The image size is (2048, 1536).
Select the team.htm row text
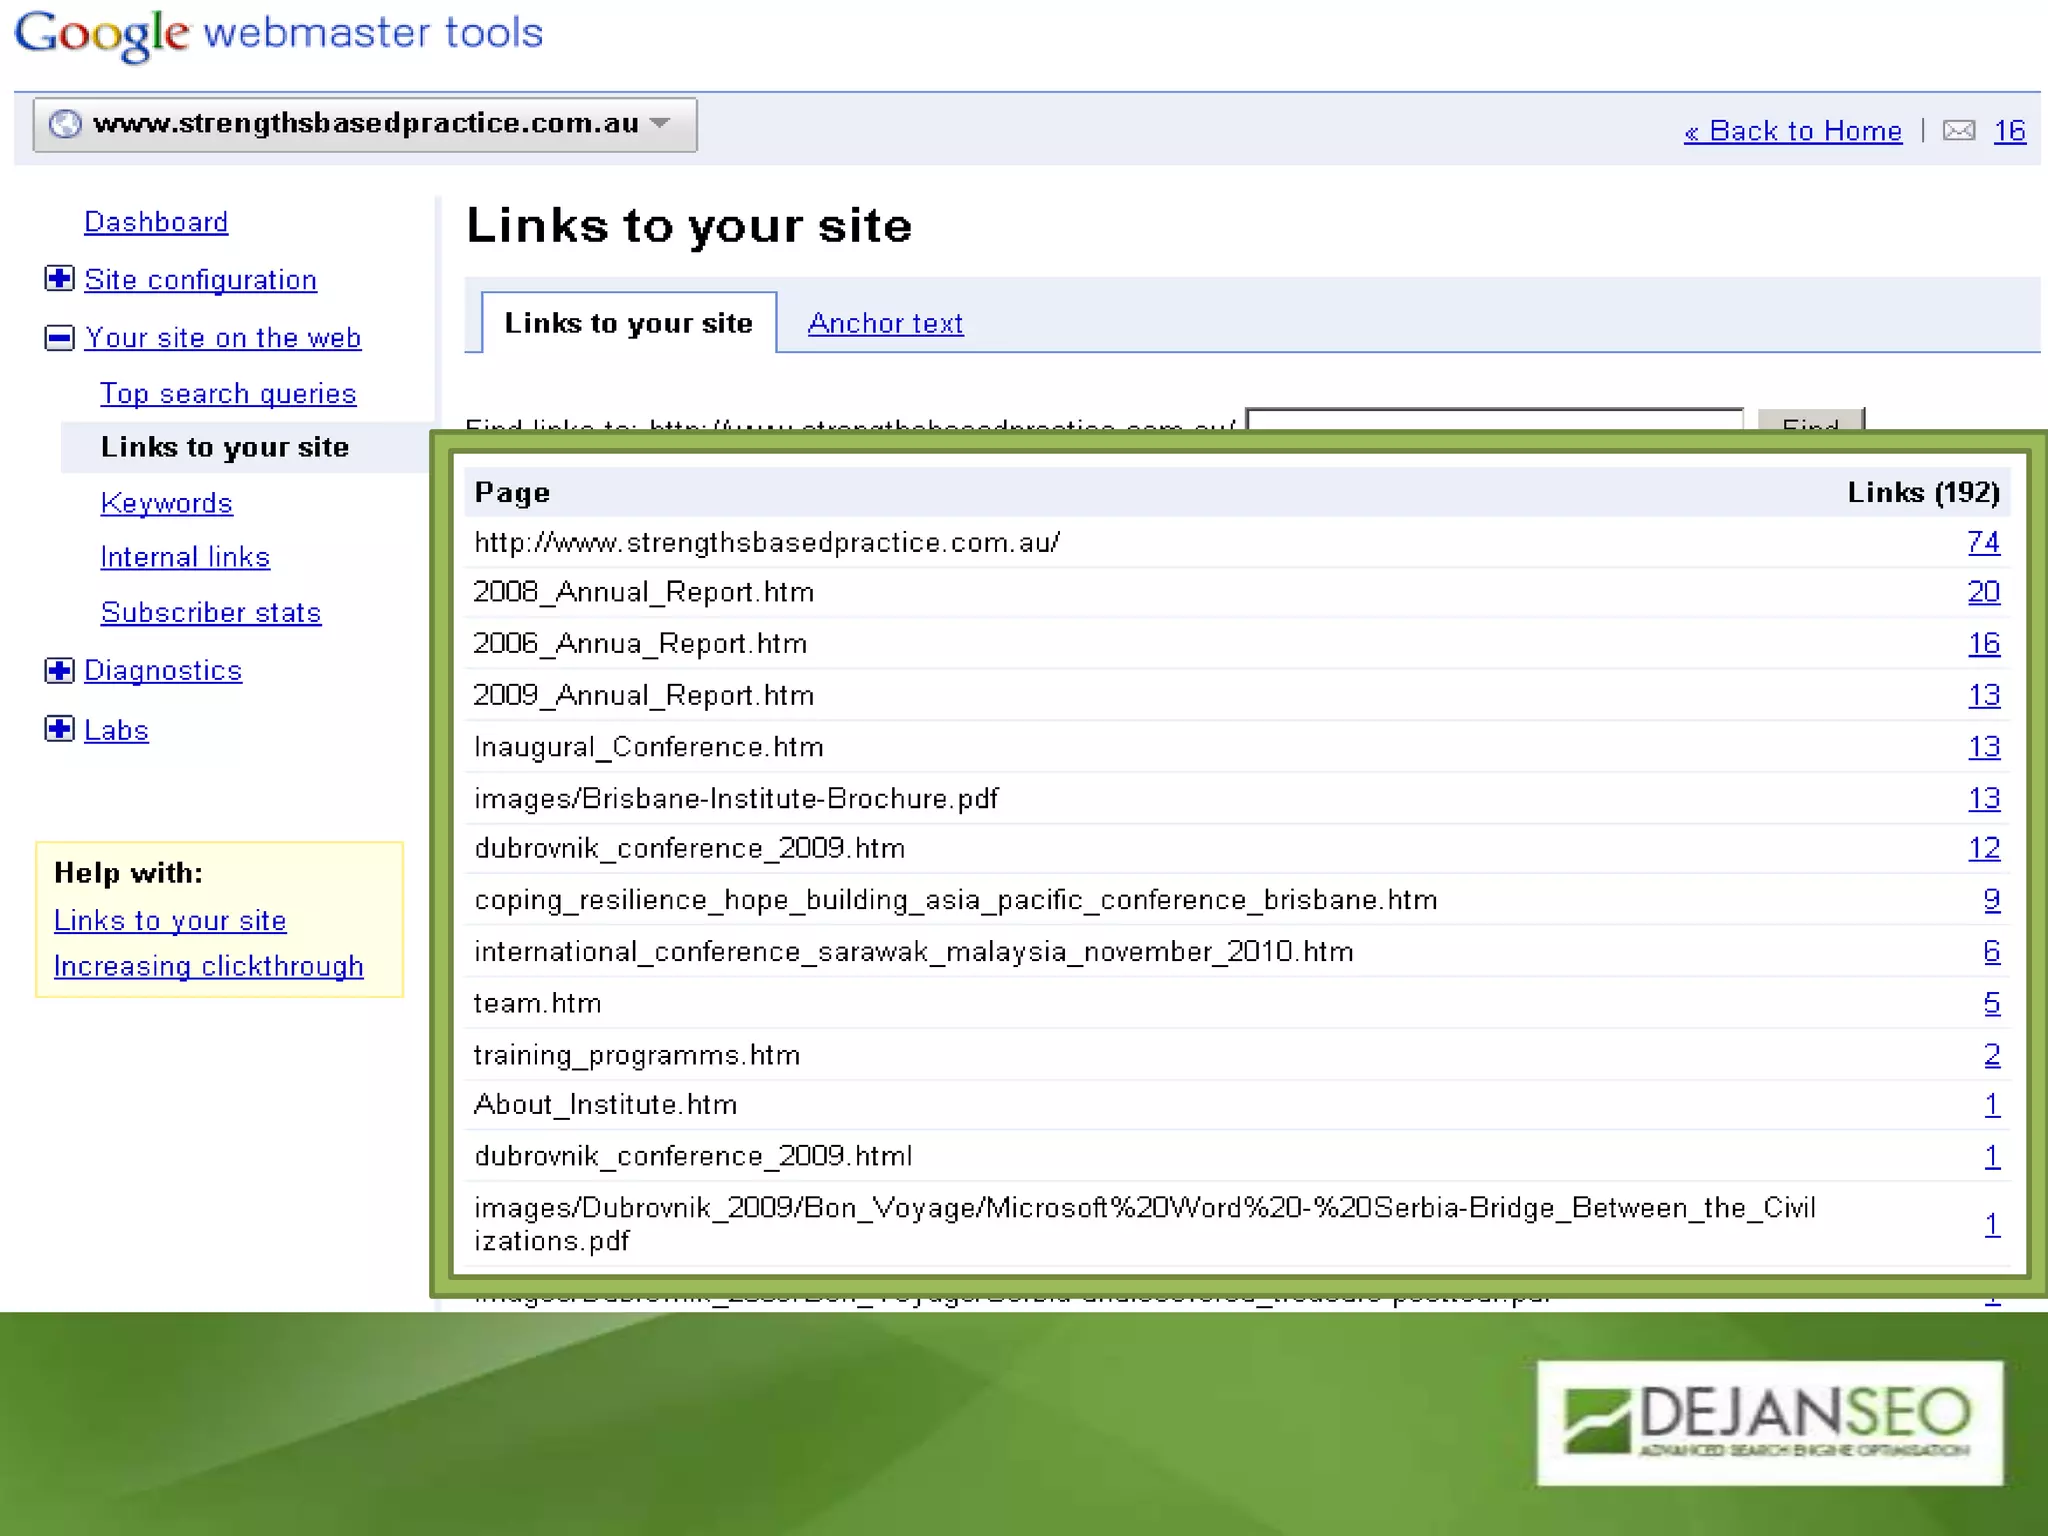pyautogui.click(x=537, y=1003)
